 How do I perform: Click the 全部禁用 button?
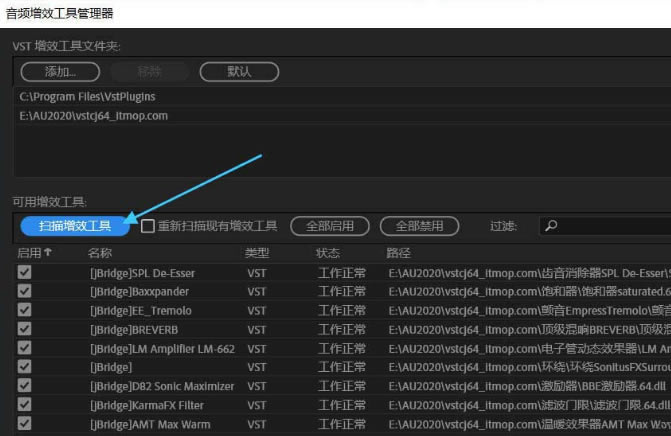click(419, 226)
